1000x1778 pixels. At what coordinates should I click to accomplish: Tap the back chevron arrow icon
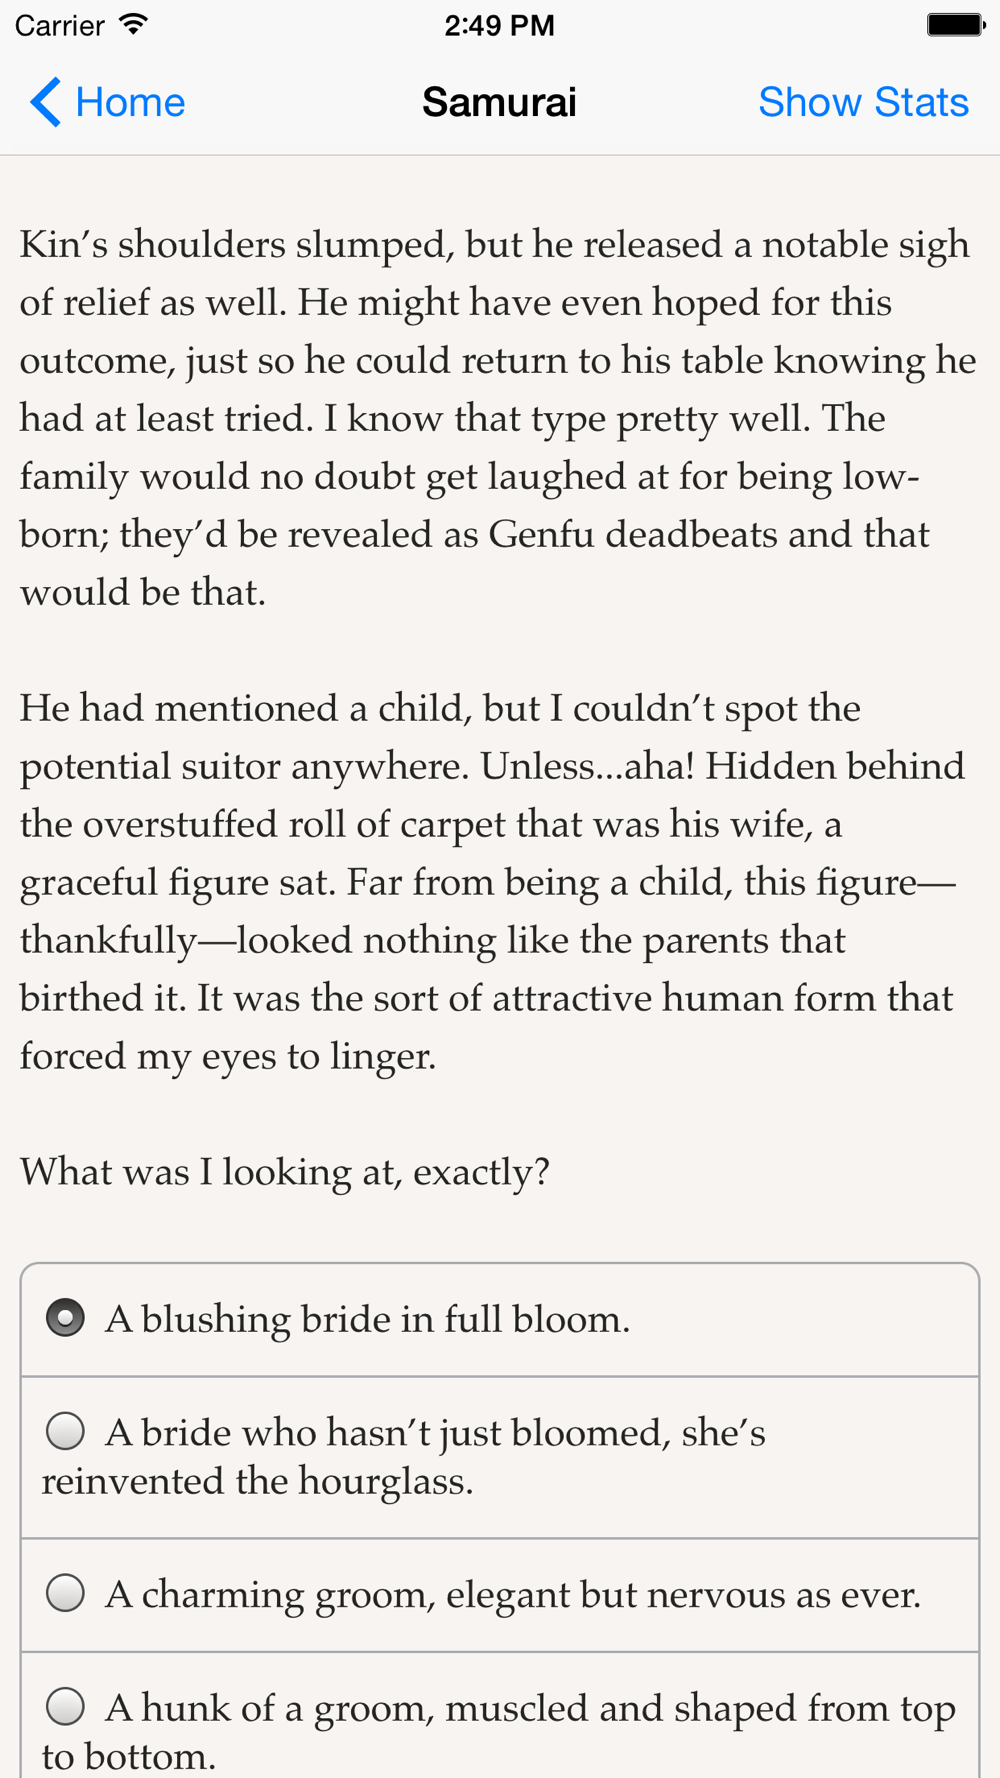pos(45,102)
